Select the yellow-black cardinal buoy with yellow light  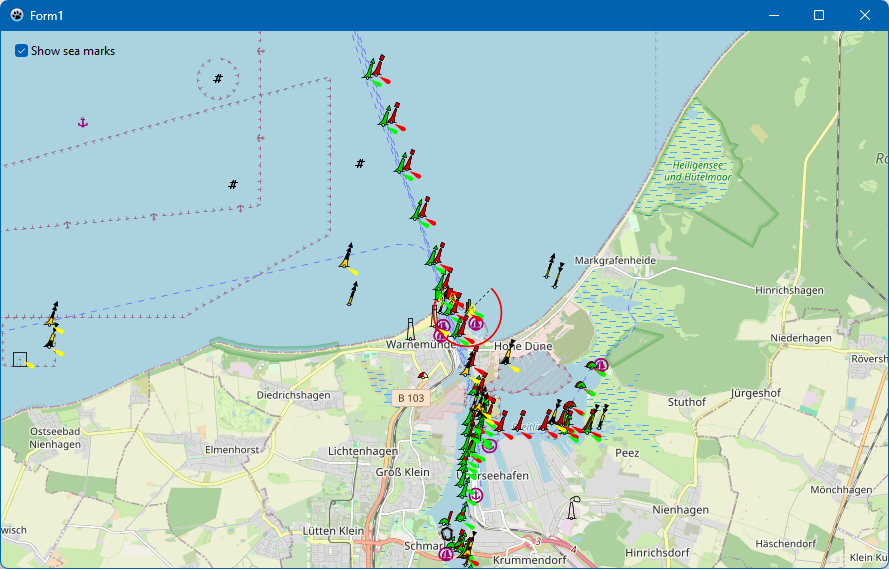pos(347,257)
